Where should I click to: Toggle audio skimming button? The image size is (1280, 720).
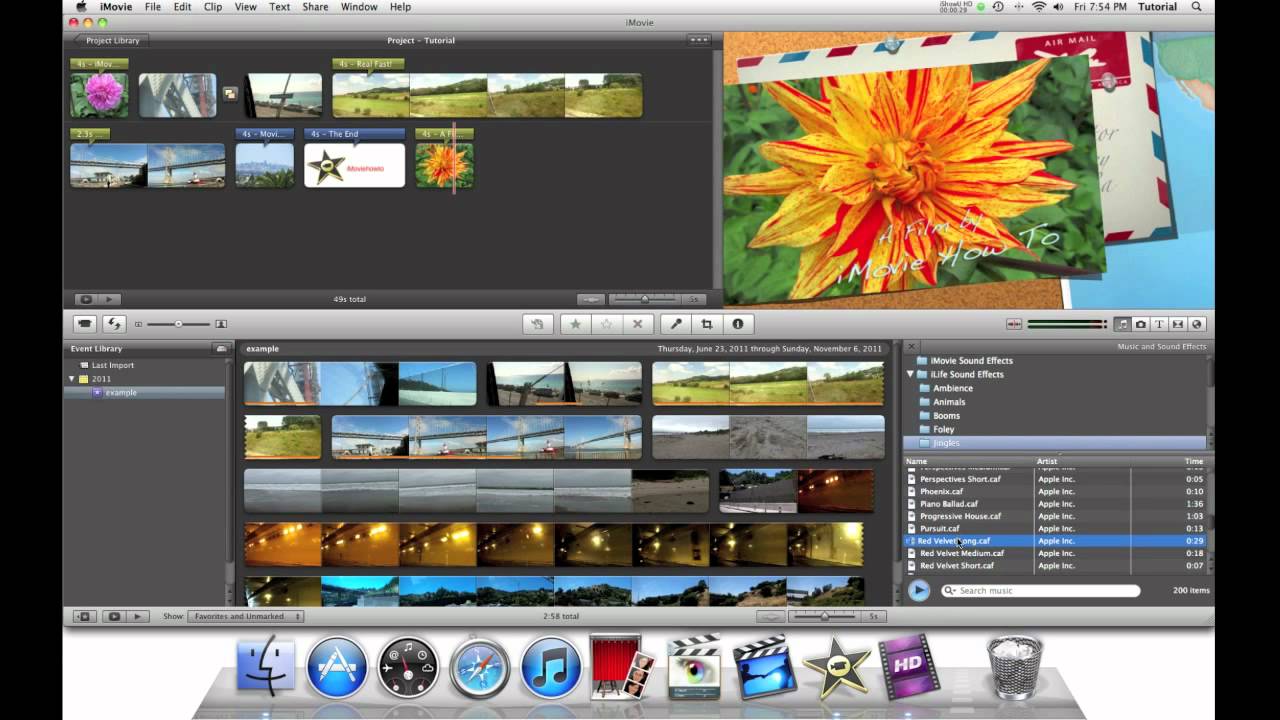(1014, 324)
